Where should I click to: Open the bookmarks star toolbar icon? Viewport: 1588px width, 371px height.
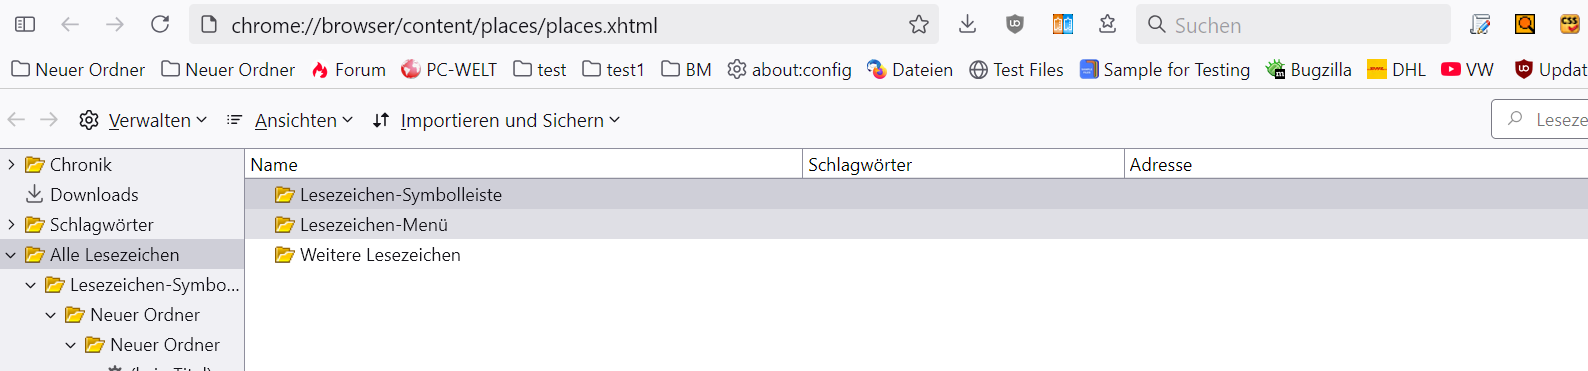(x=1107, y=24)
